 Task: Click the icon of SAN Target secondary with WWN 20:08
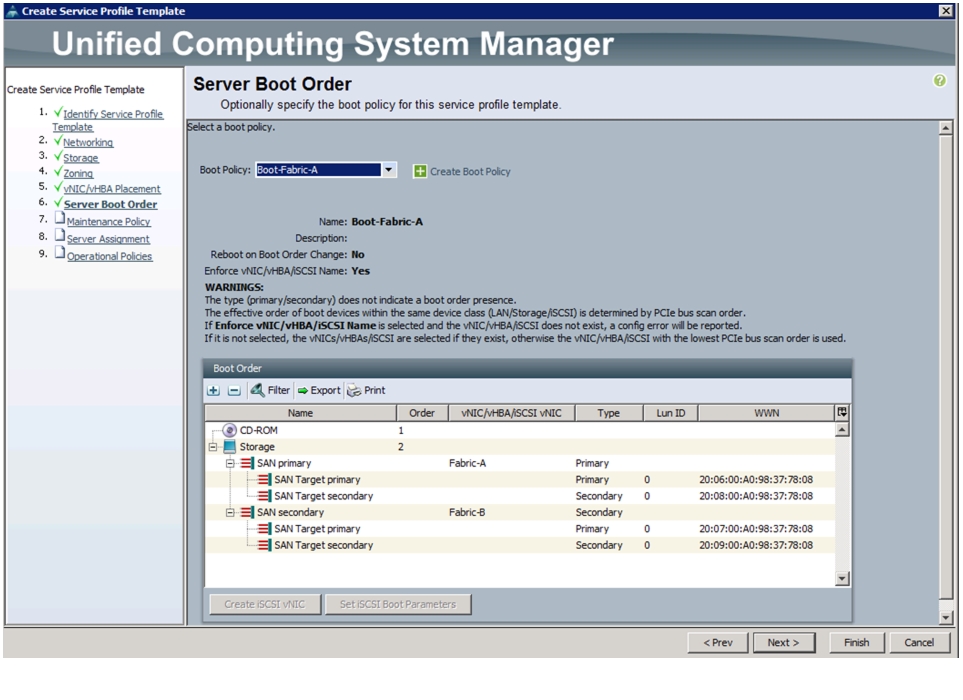(x=264, y=496)
